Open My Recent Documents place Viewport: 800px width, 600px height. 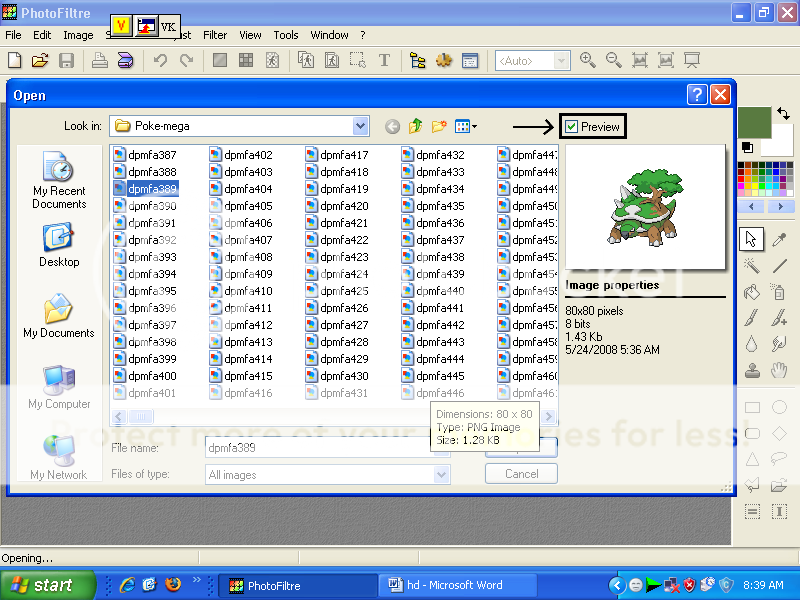pos(59,180)
